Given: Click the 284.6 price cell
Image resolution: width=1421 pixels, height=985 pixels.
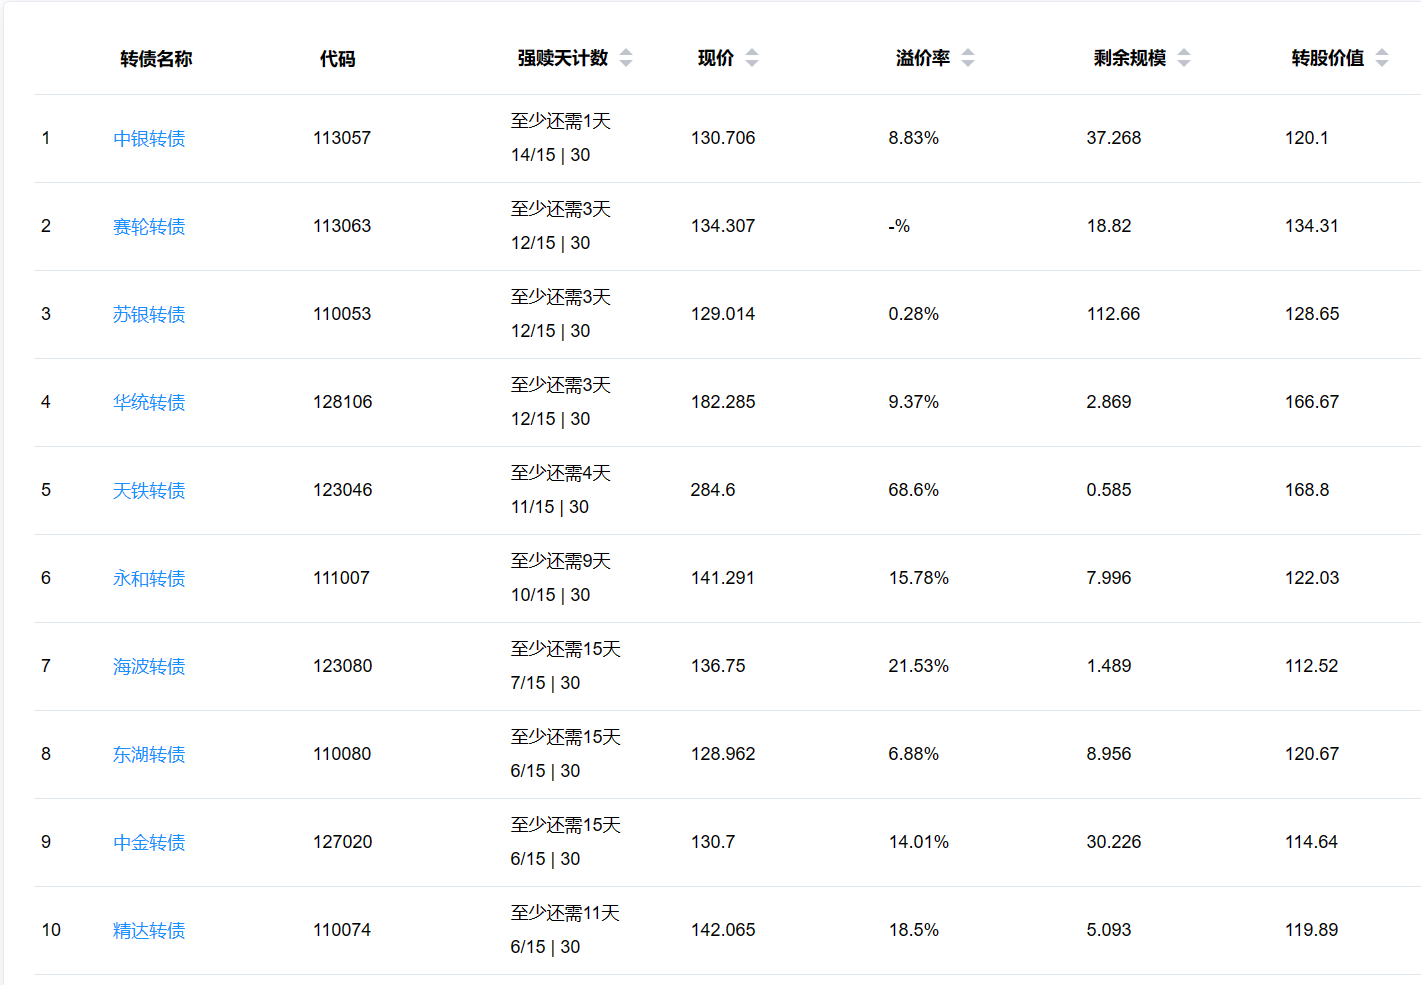Looking at the screenshot, I should click(x=713, y=490).
